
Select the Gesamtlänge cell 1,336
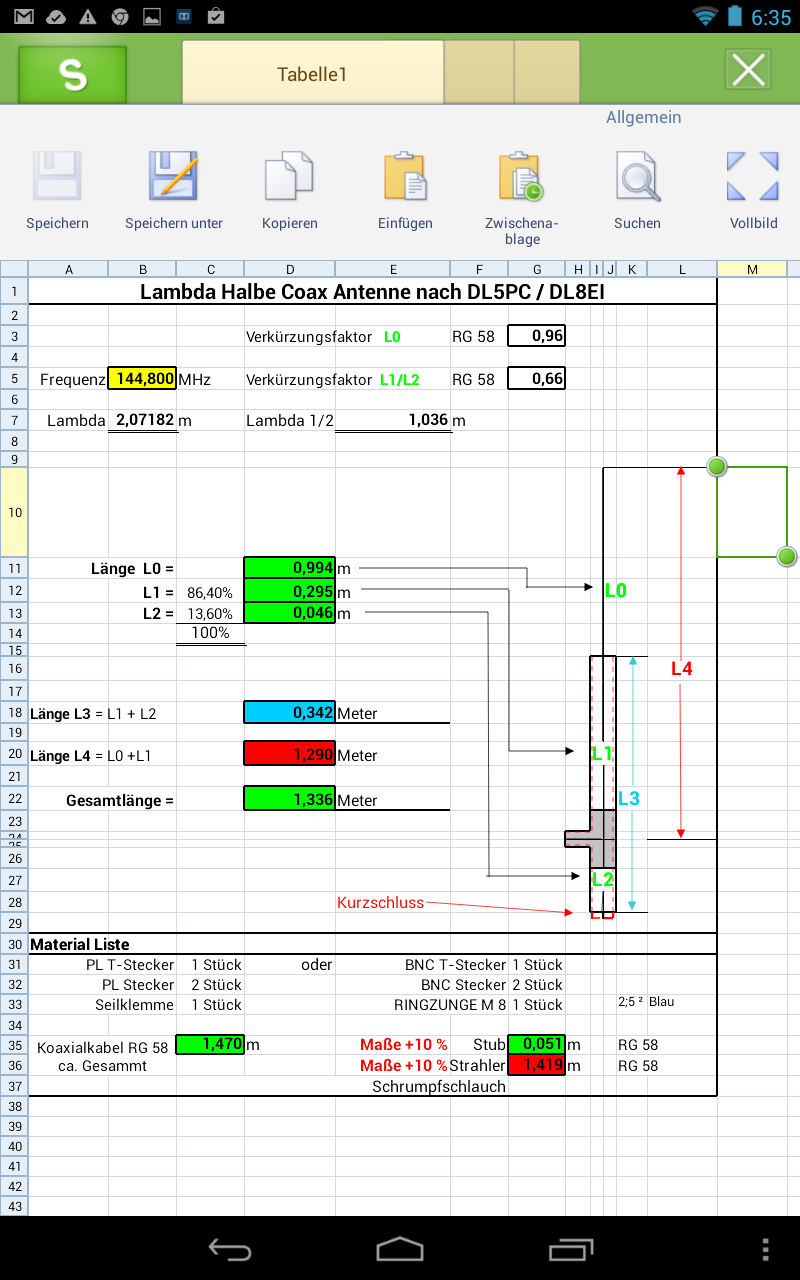pos(289,799)
